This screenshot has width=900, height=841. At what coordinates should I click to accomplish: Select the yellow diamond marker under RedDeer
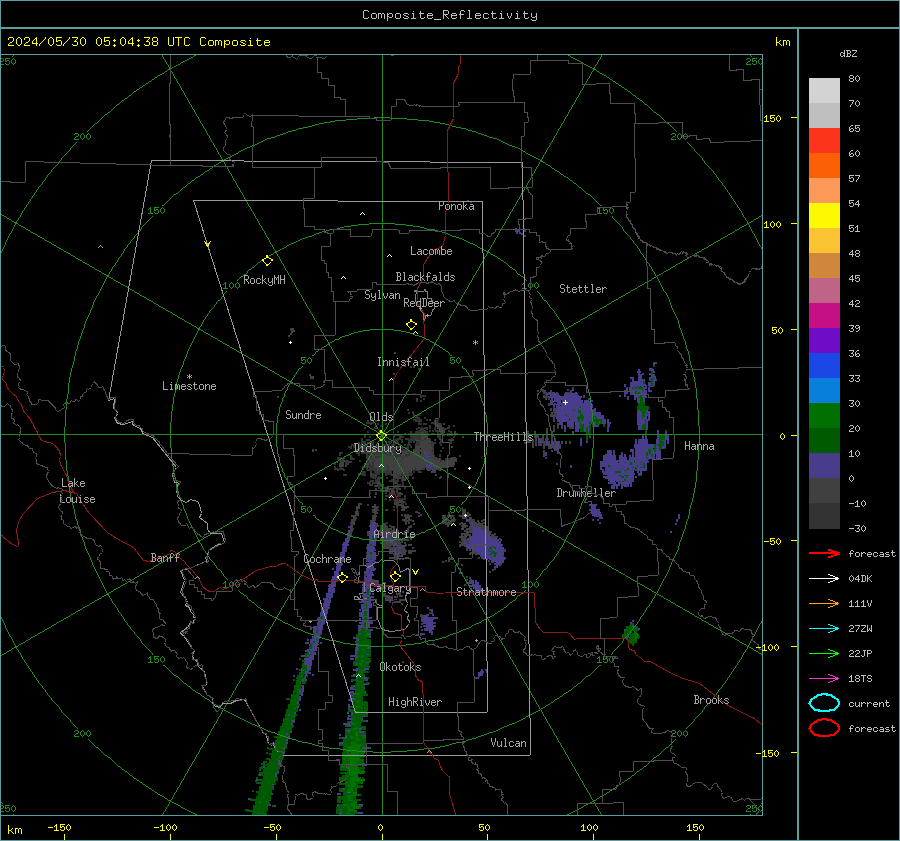(411, 325)
